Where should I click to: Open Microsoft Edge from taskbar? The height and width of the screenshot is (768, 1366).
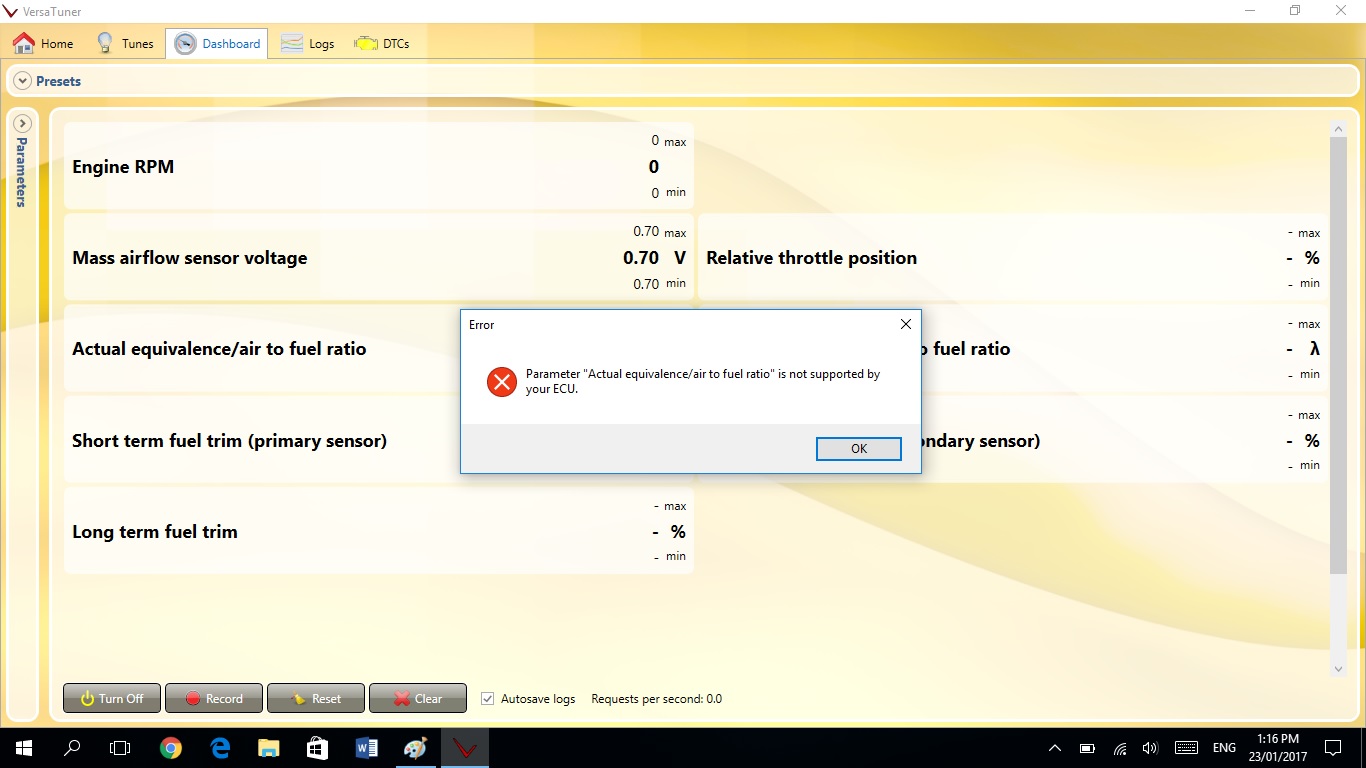pyautogui.click(x=220, y=748)
